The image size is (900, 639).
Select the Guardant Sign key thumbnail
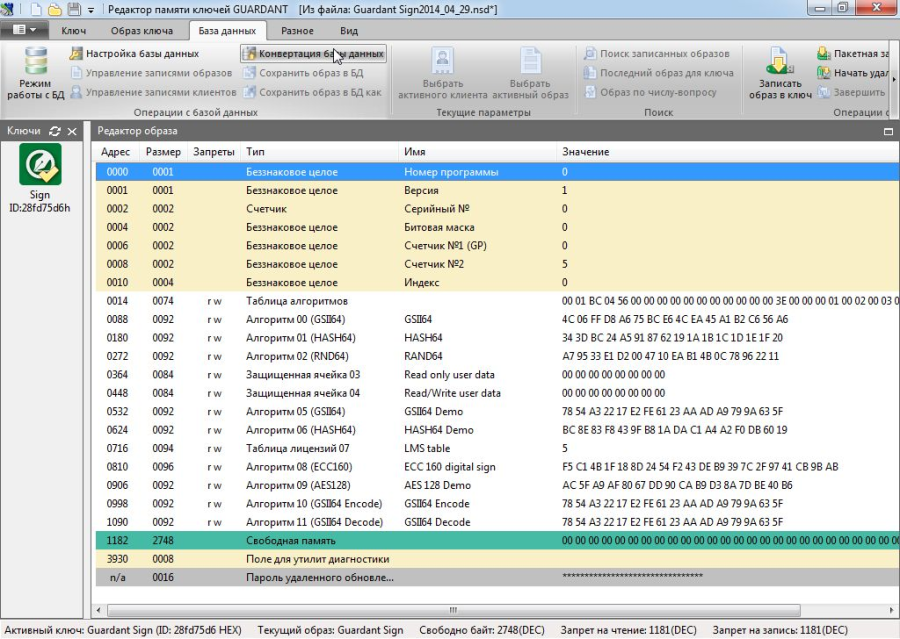[x=40, y=164]
